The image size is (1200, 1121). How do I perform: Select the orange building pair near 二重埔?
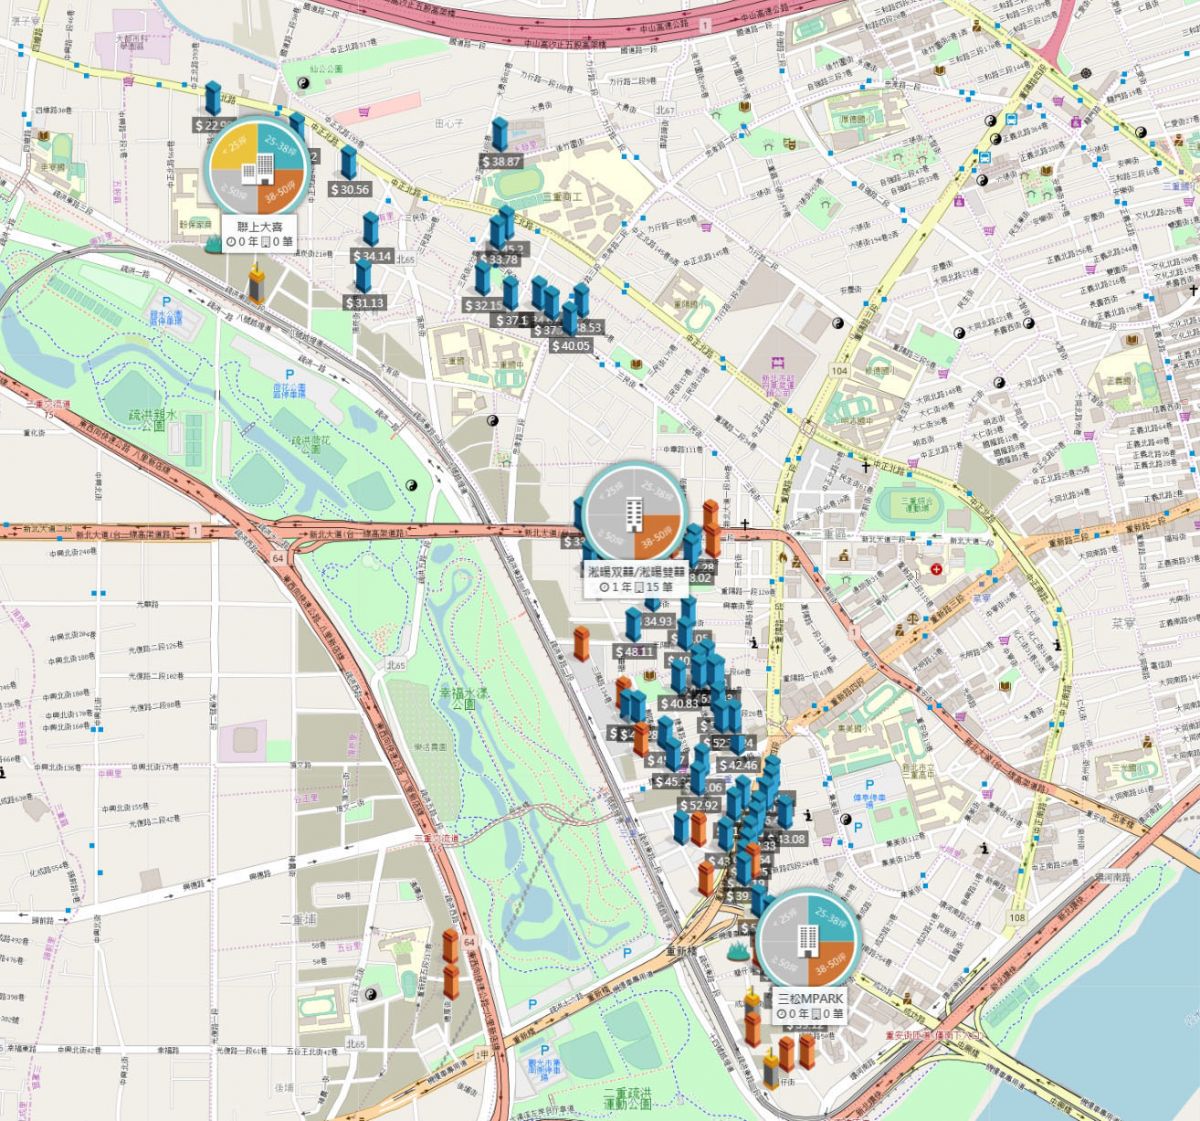point(451,964)
